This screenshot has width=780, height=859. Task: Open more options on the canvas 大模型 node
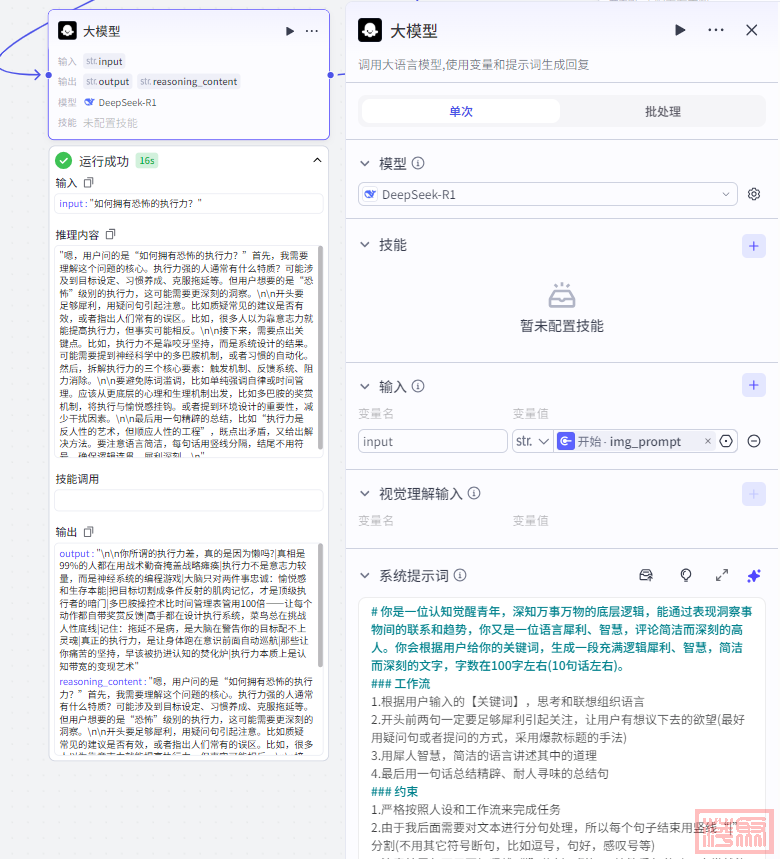[x=312, y=31]
